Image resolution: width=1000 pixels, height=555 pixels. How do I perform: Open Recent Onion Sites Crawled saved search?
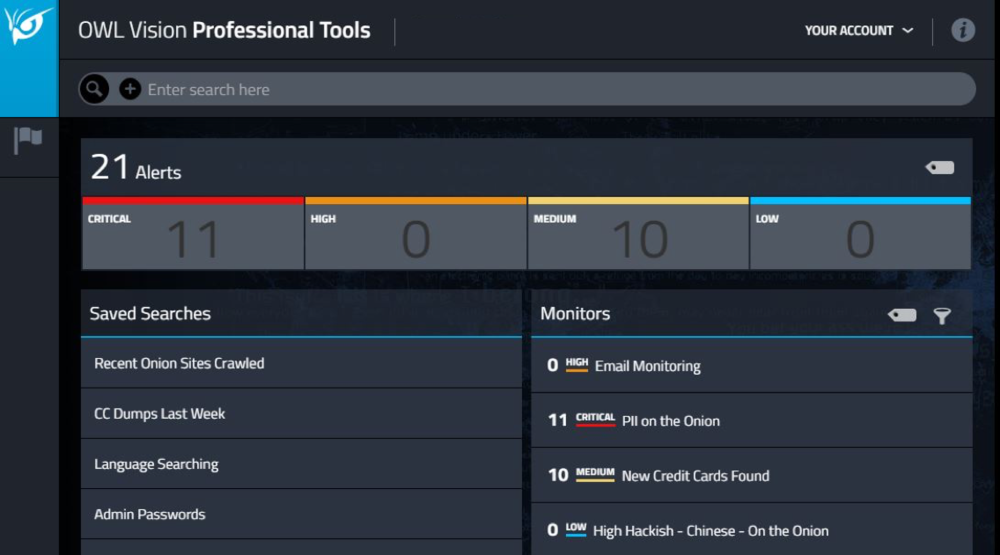pyautogui.click(x=301, y=363)
